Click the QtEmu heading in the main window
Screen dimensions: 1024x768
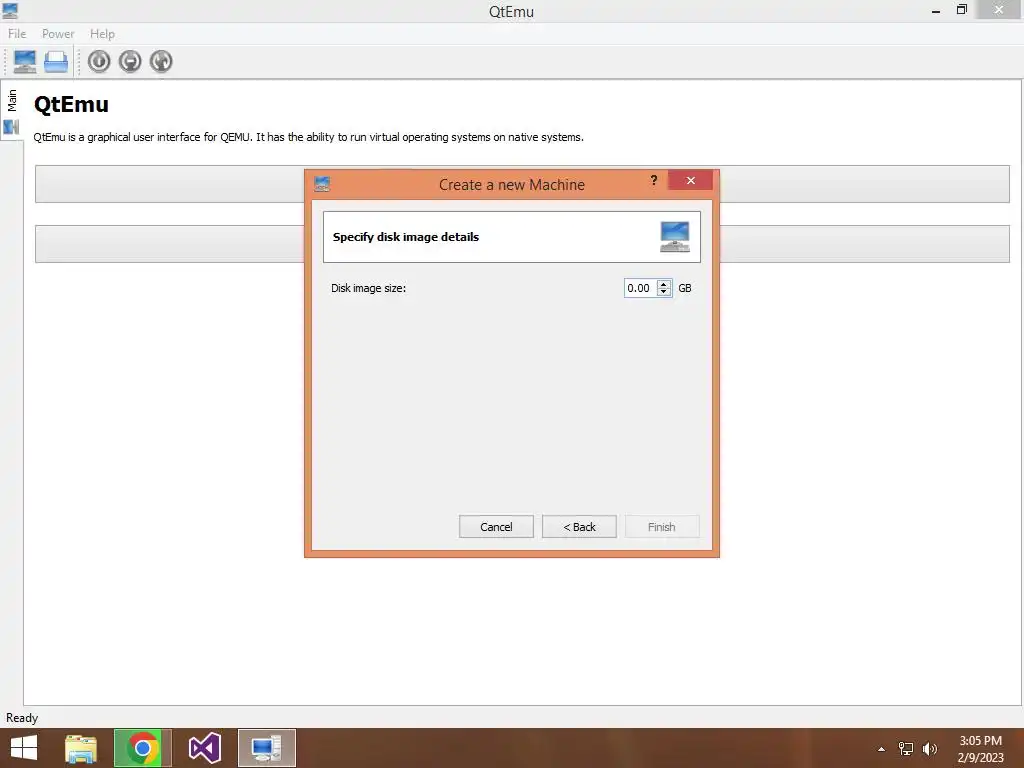[x=71, y=104]
